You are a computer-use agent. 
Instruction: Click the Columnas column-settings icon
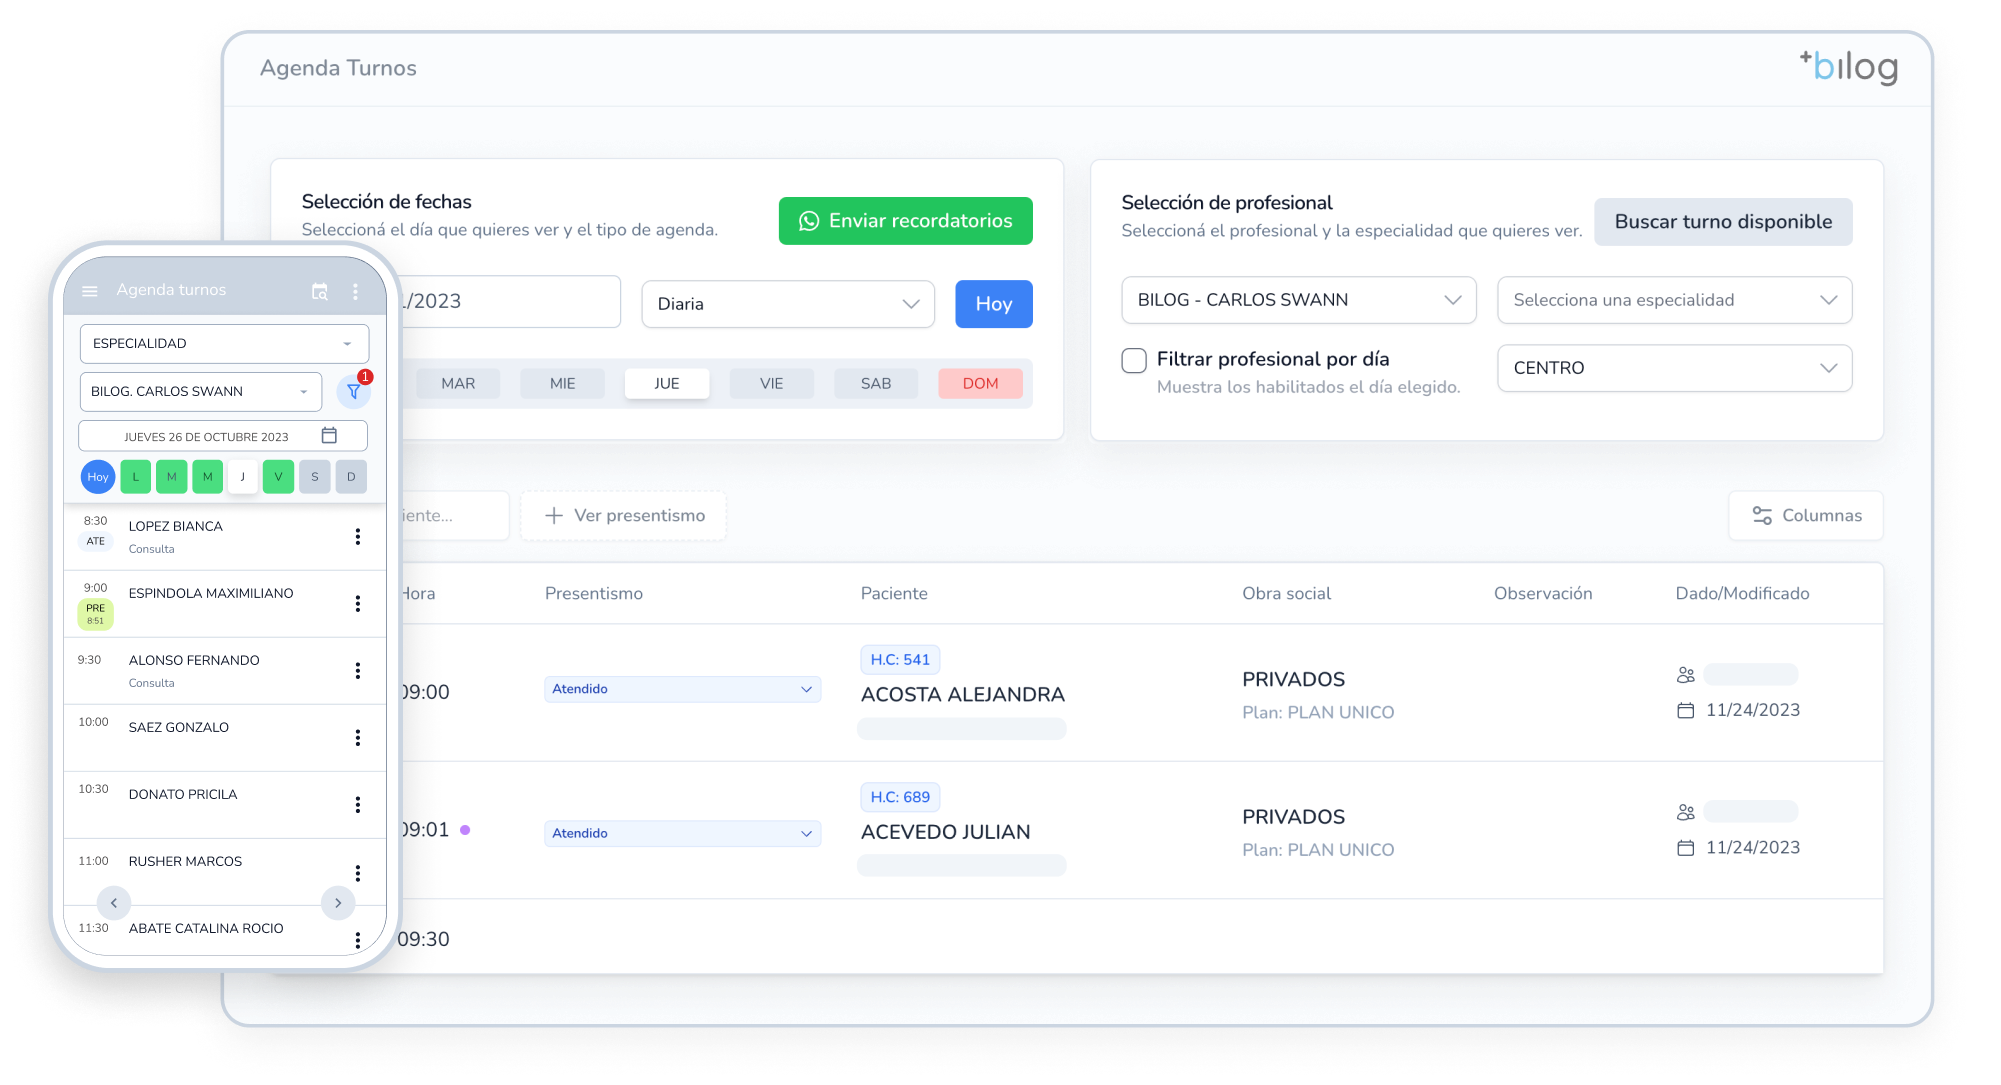click(1761, 515)
